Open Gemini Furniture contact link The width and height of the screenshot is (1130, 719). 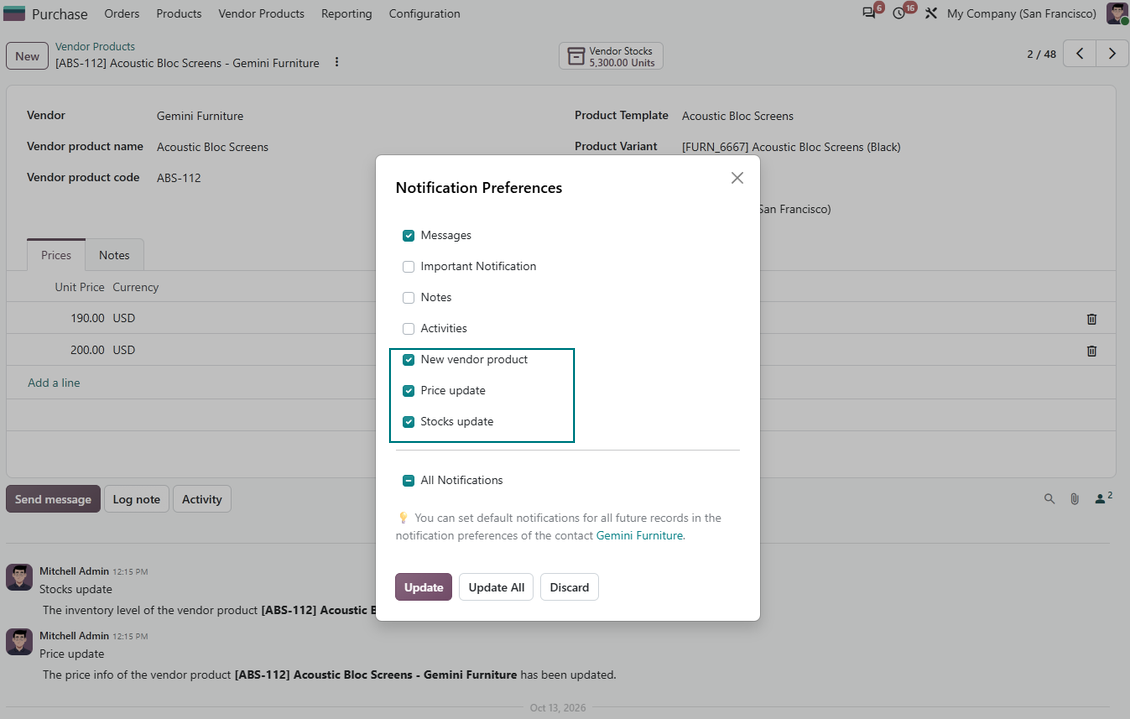(x=639, y=535)
